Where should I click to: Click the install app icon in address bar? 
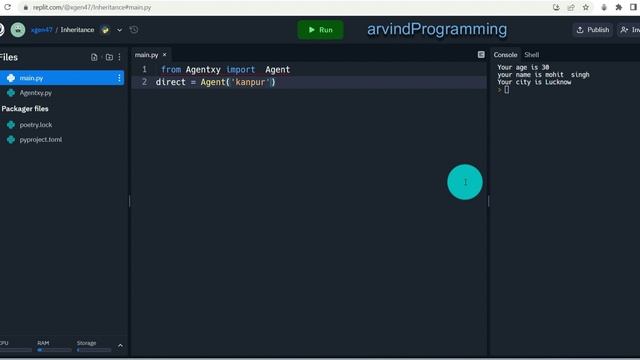(556, 7)
